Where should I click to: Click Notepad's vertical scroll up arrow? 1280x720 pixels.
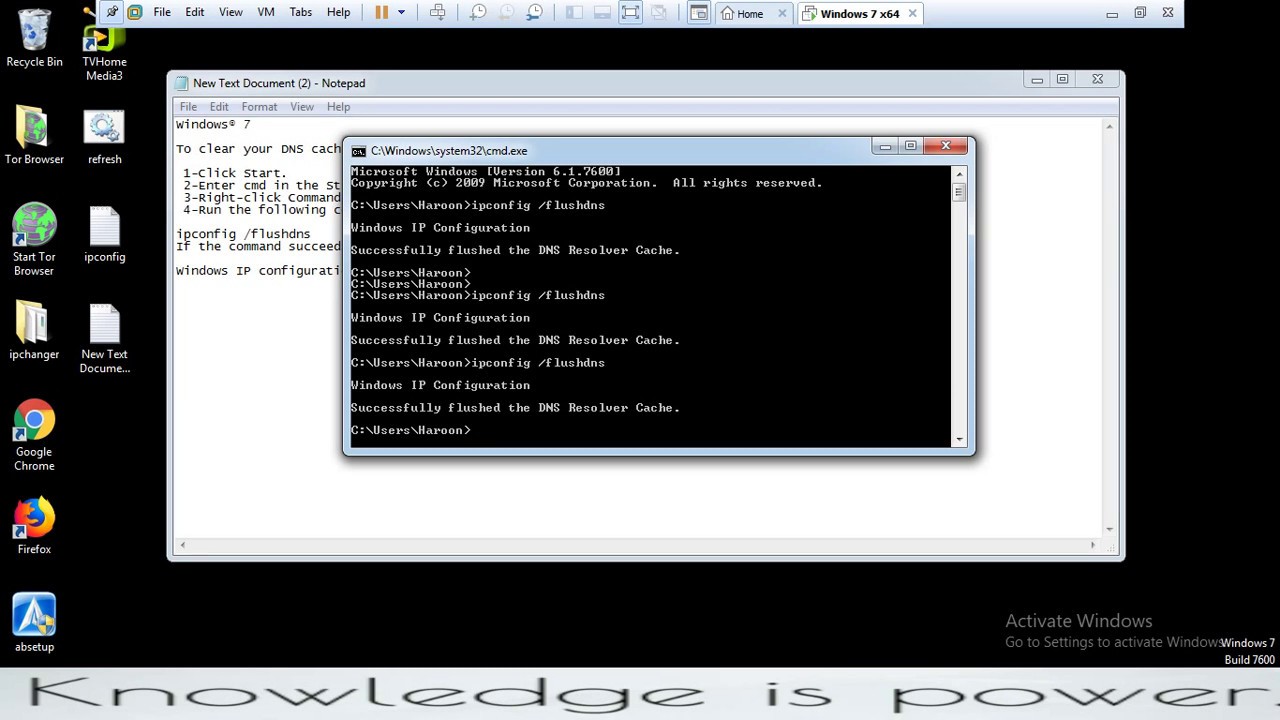[x=1109, y=125]
